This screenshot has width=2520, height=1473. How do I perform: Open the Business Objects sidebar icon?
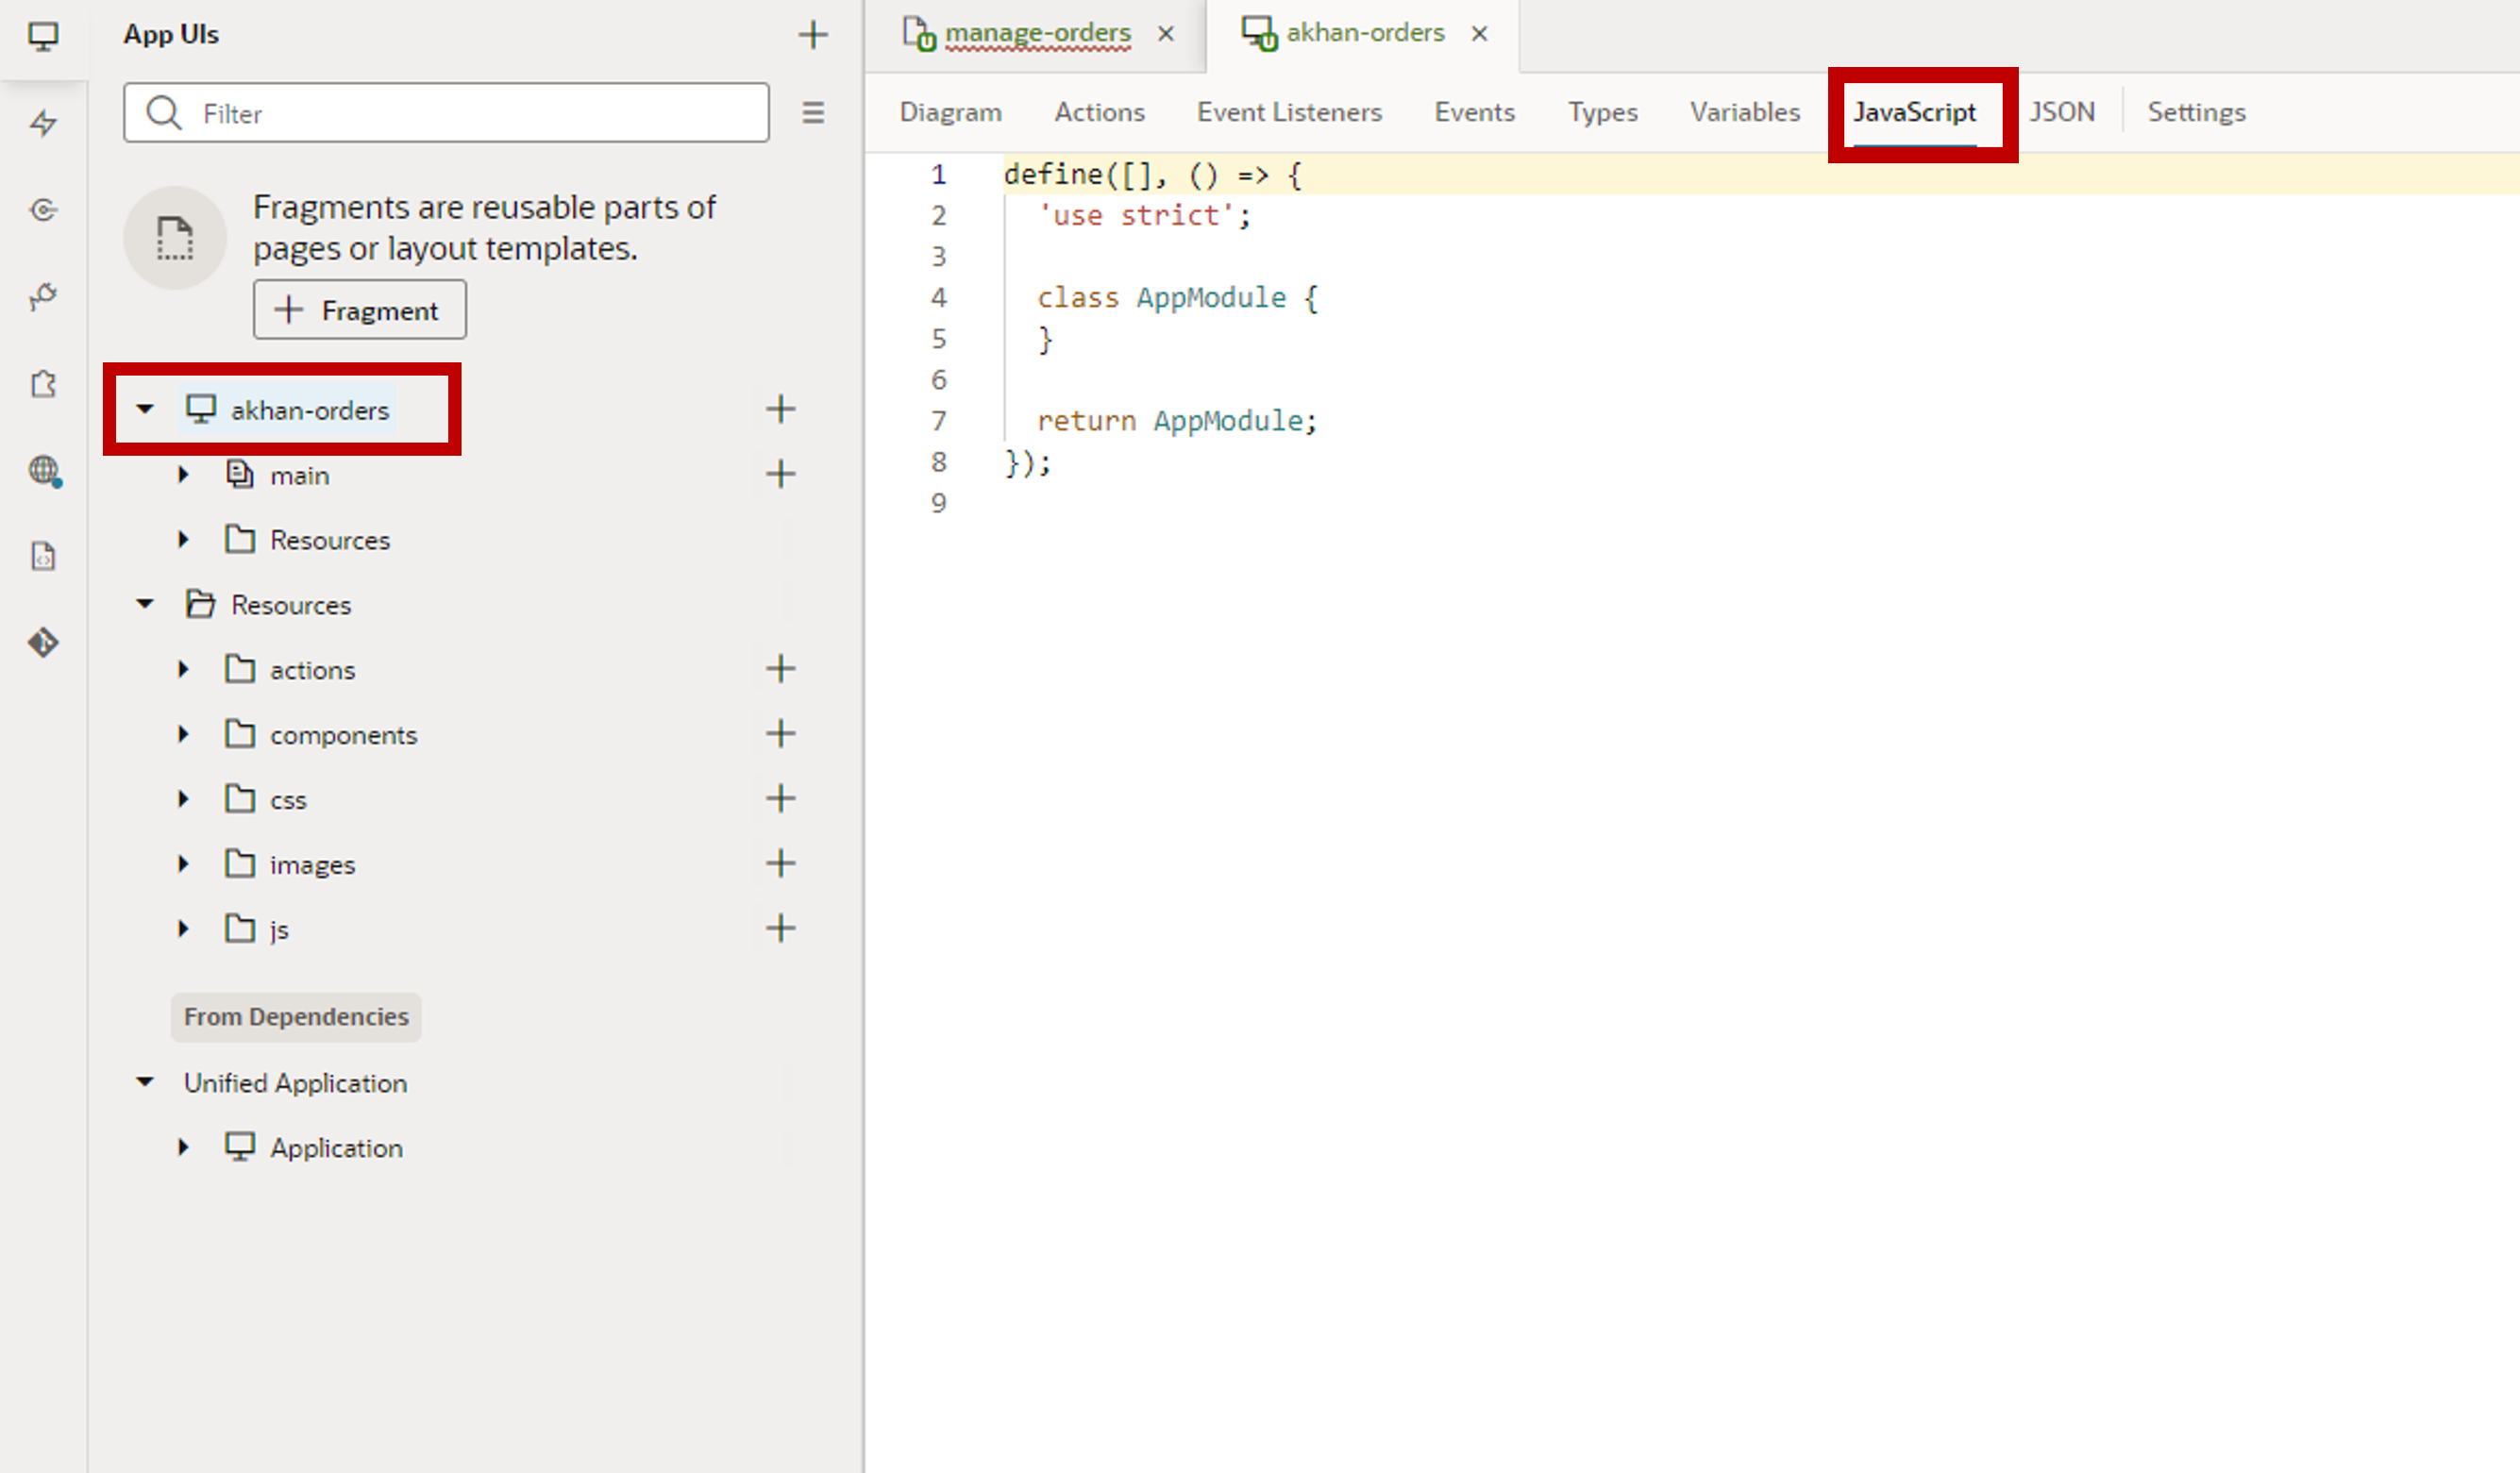pos(43,210)
